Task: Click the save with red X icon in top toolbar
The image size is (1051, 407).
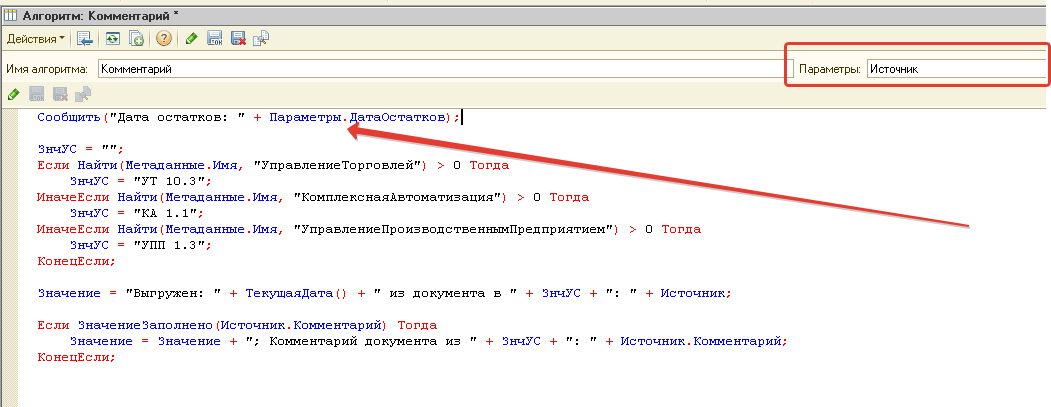Action: point(238,39)
